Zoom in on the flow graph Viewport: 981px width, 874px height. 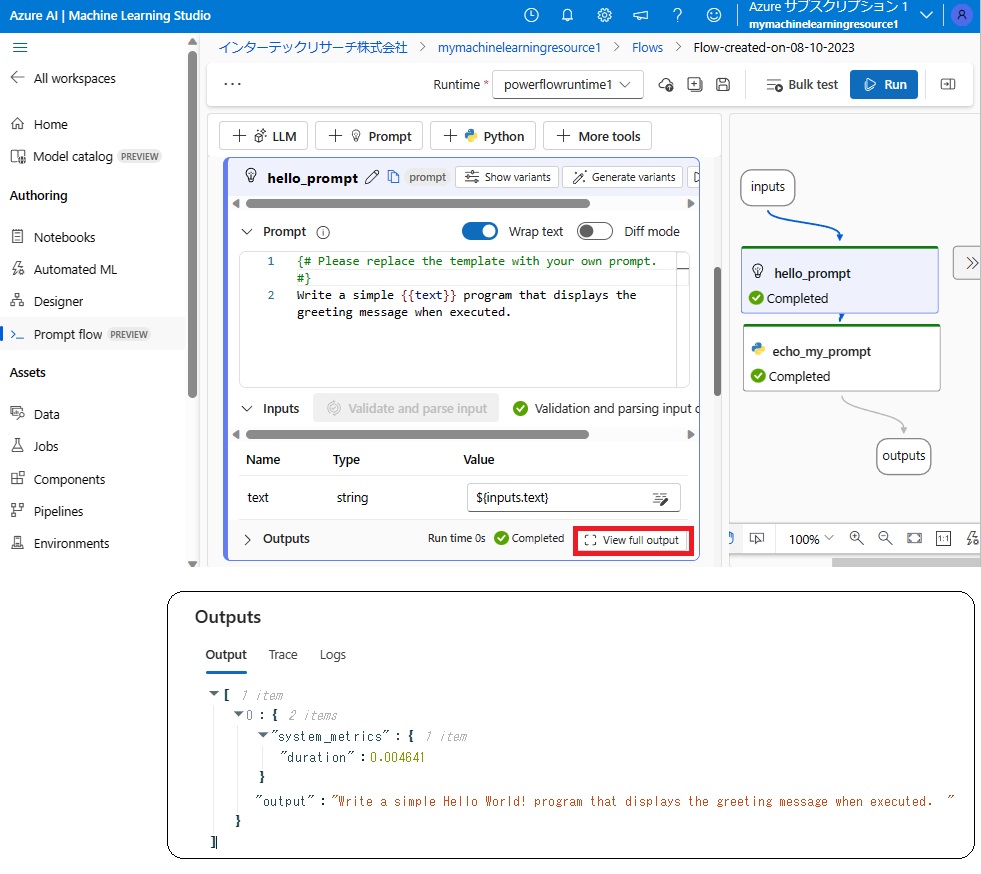coord(856,538)
